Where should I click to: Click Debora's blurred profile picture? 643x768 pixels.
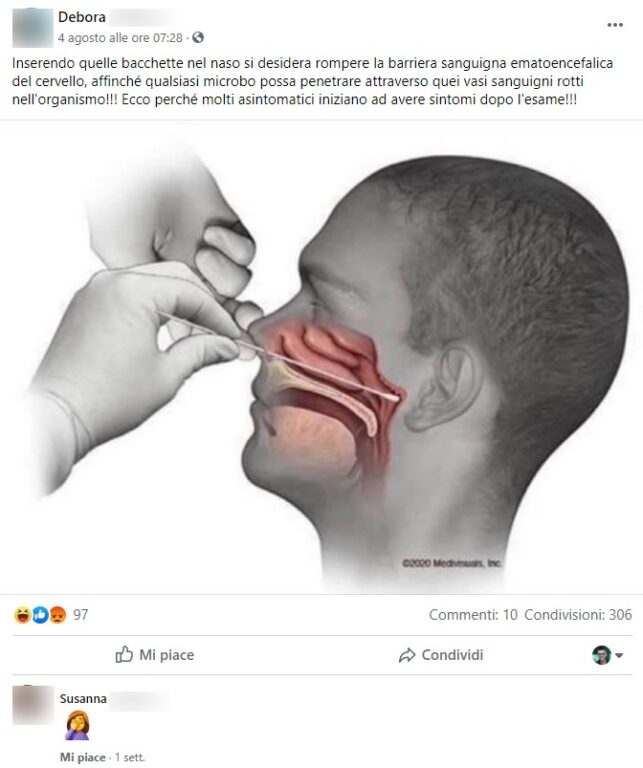coord(32,28)
